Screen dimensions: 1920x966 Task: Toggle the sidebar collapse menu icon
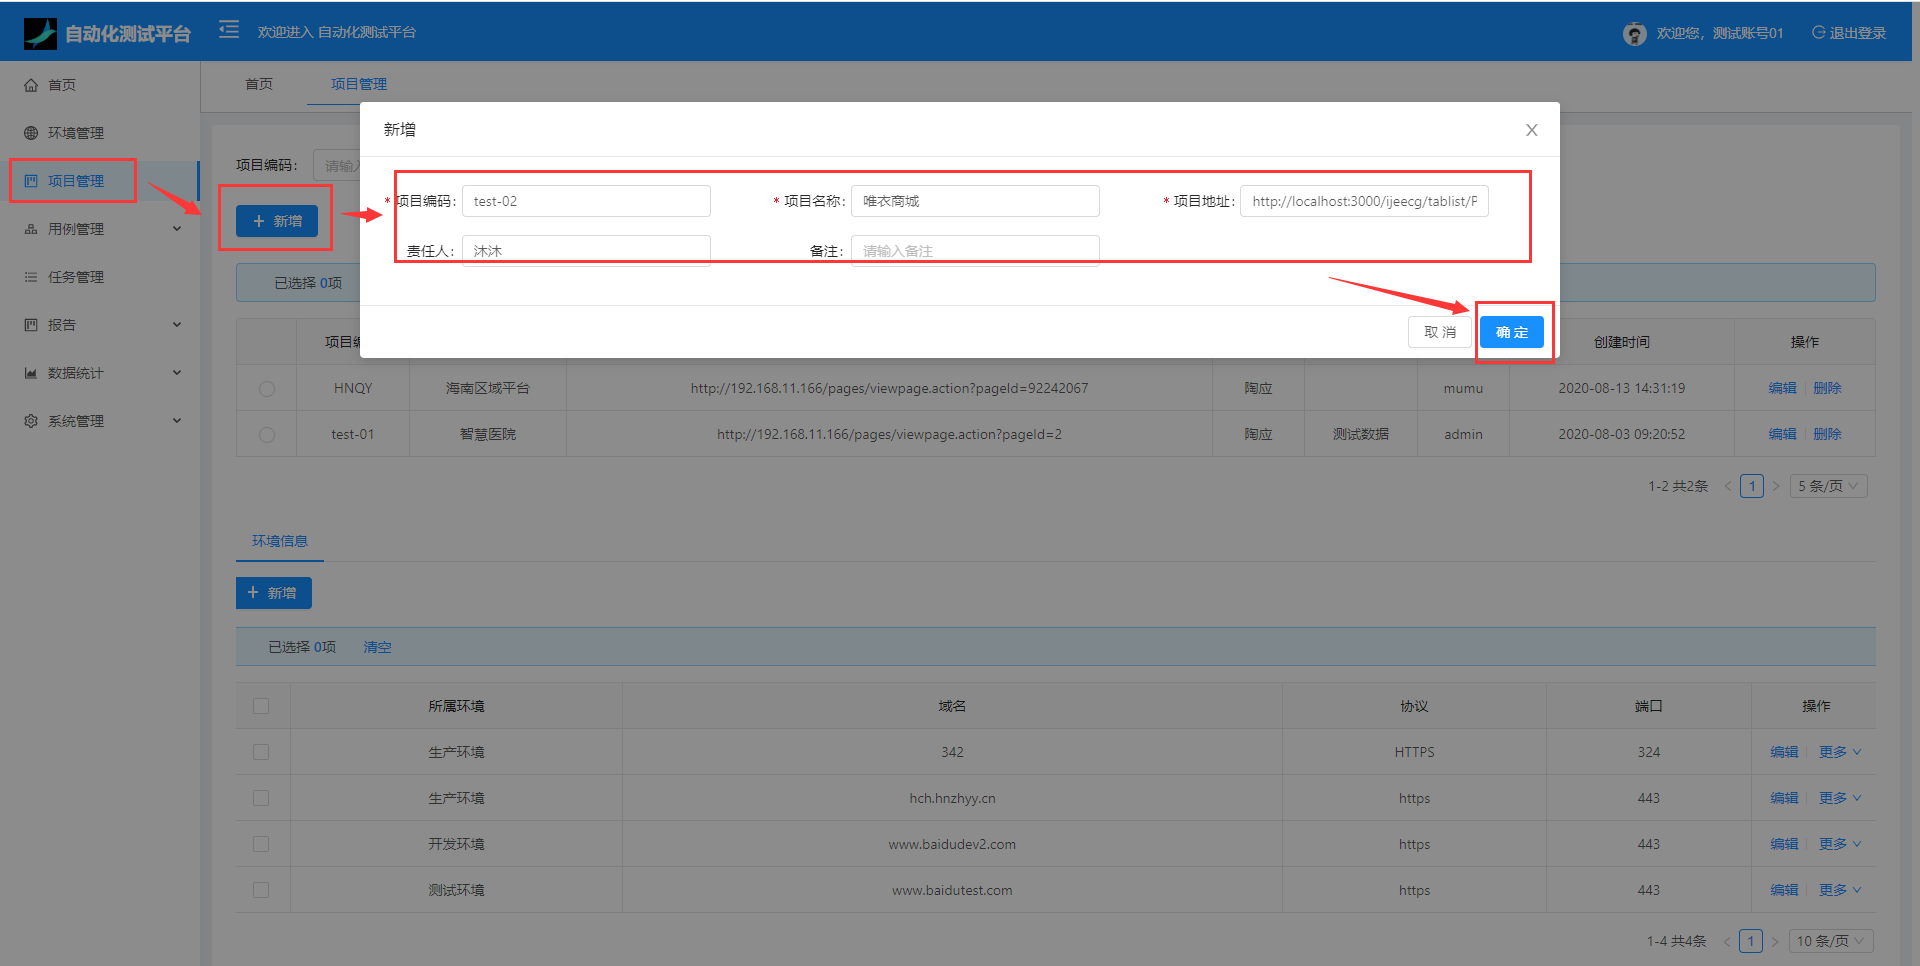click(x=229, y=30)
